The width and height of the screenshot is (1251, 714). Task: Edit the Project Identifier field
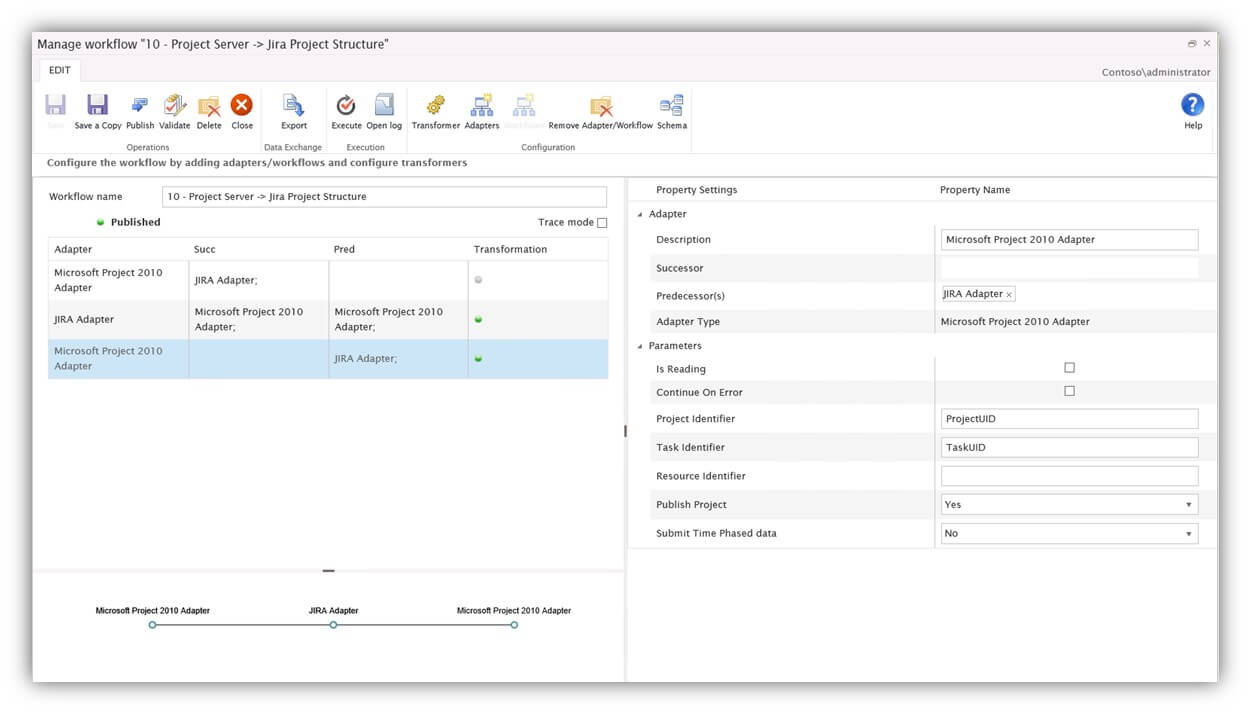click(x=1069, y=419)
